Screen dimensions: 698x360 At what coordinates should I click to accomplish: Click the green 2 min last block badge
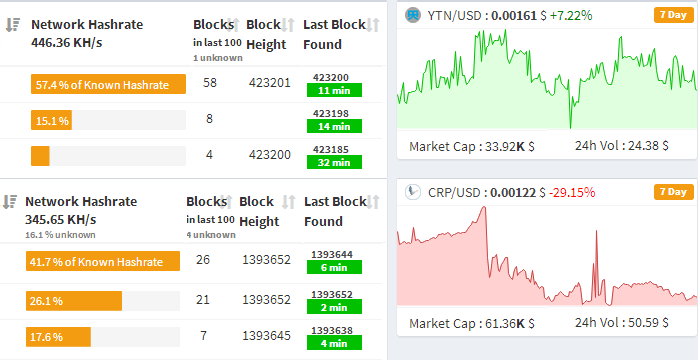334,307
